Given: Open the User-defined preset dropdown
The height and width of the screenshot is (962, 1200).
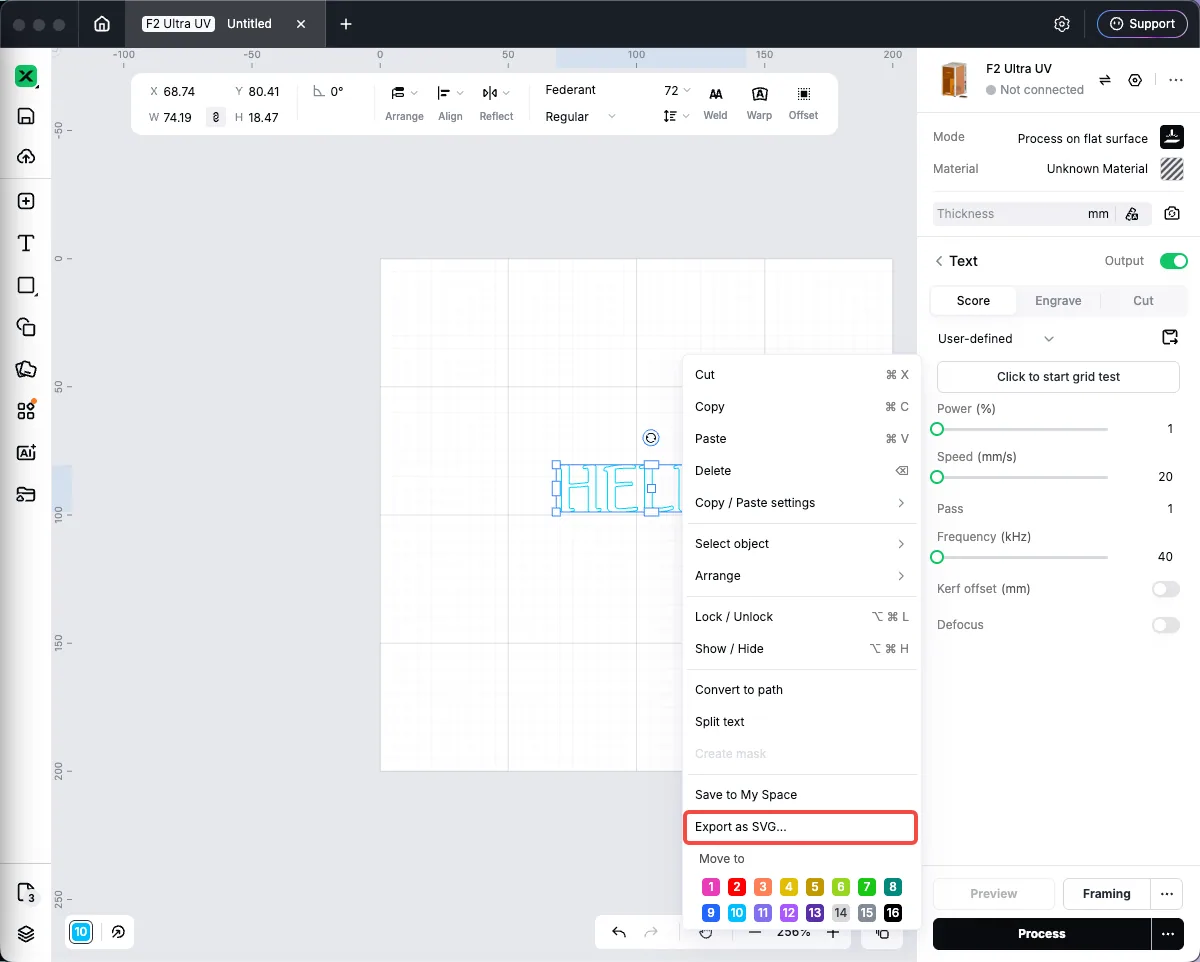Looking at the screenshot, I should (x=996, y=339).
